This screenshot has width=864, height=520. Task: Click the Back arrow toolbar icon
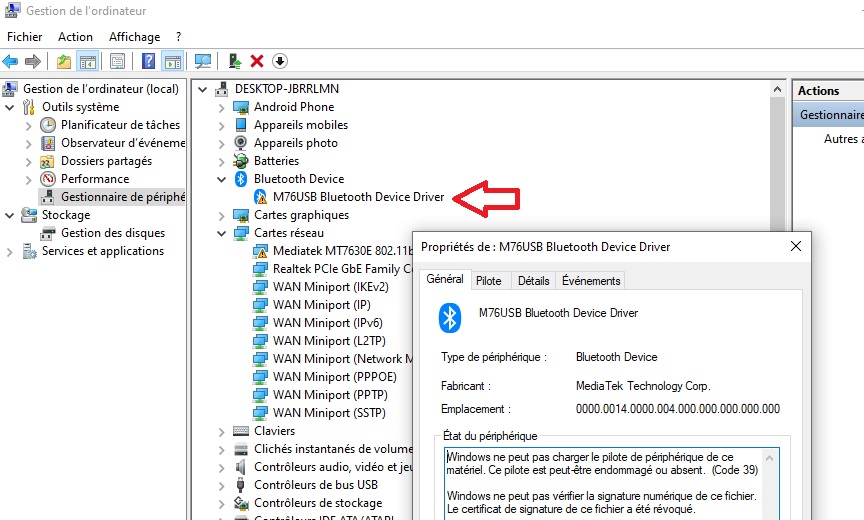tap(10, 61)
